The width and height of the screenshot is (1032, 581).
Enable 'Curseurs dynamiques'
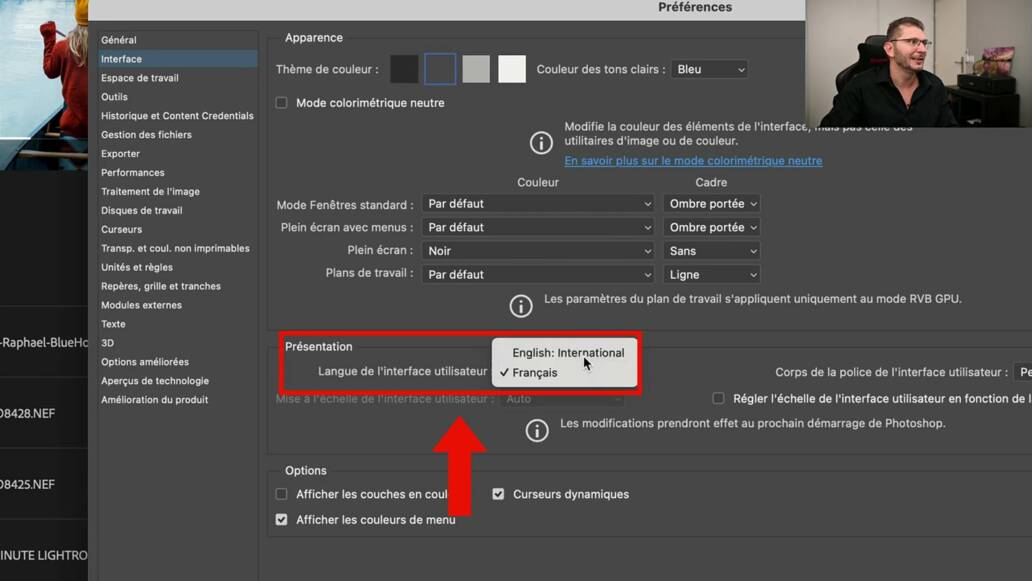click(x=498, y=493)
